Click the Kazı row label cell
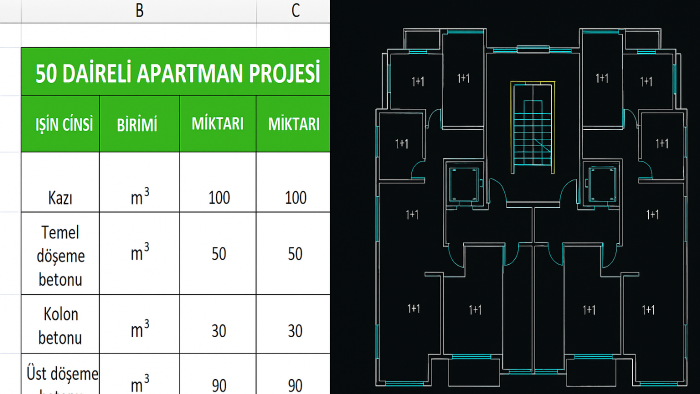Screen dimensions: 700x394 61,182
